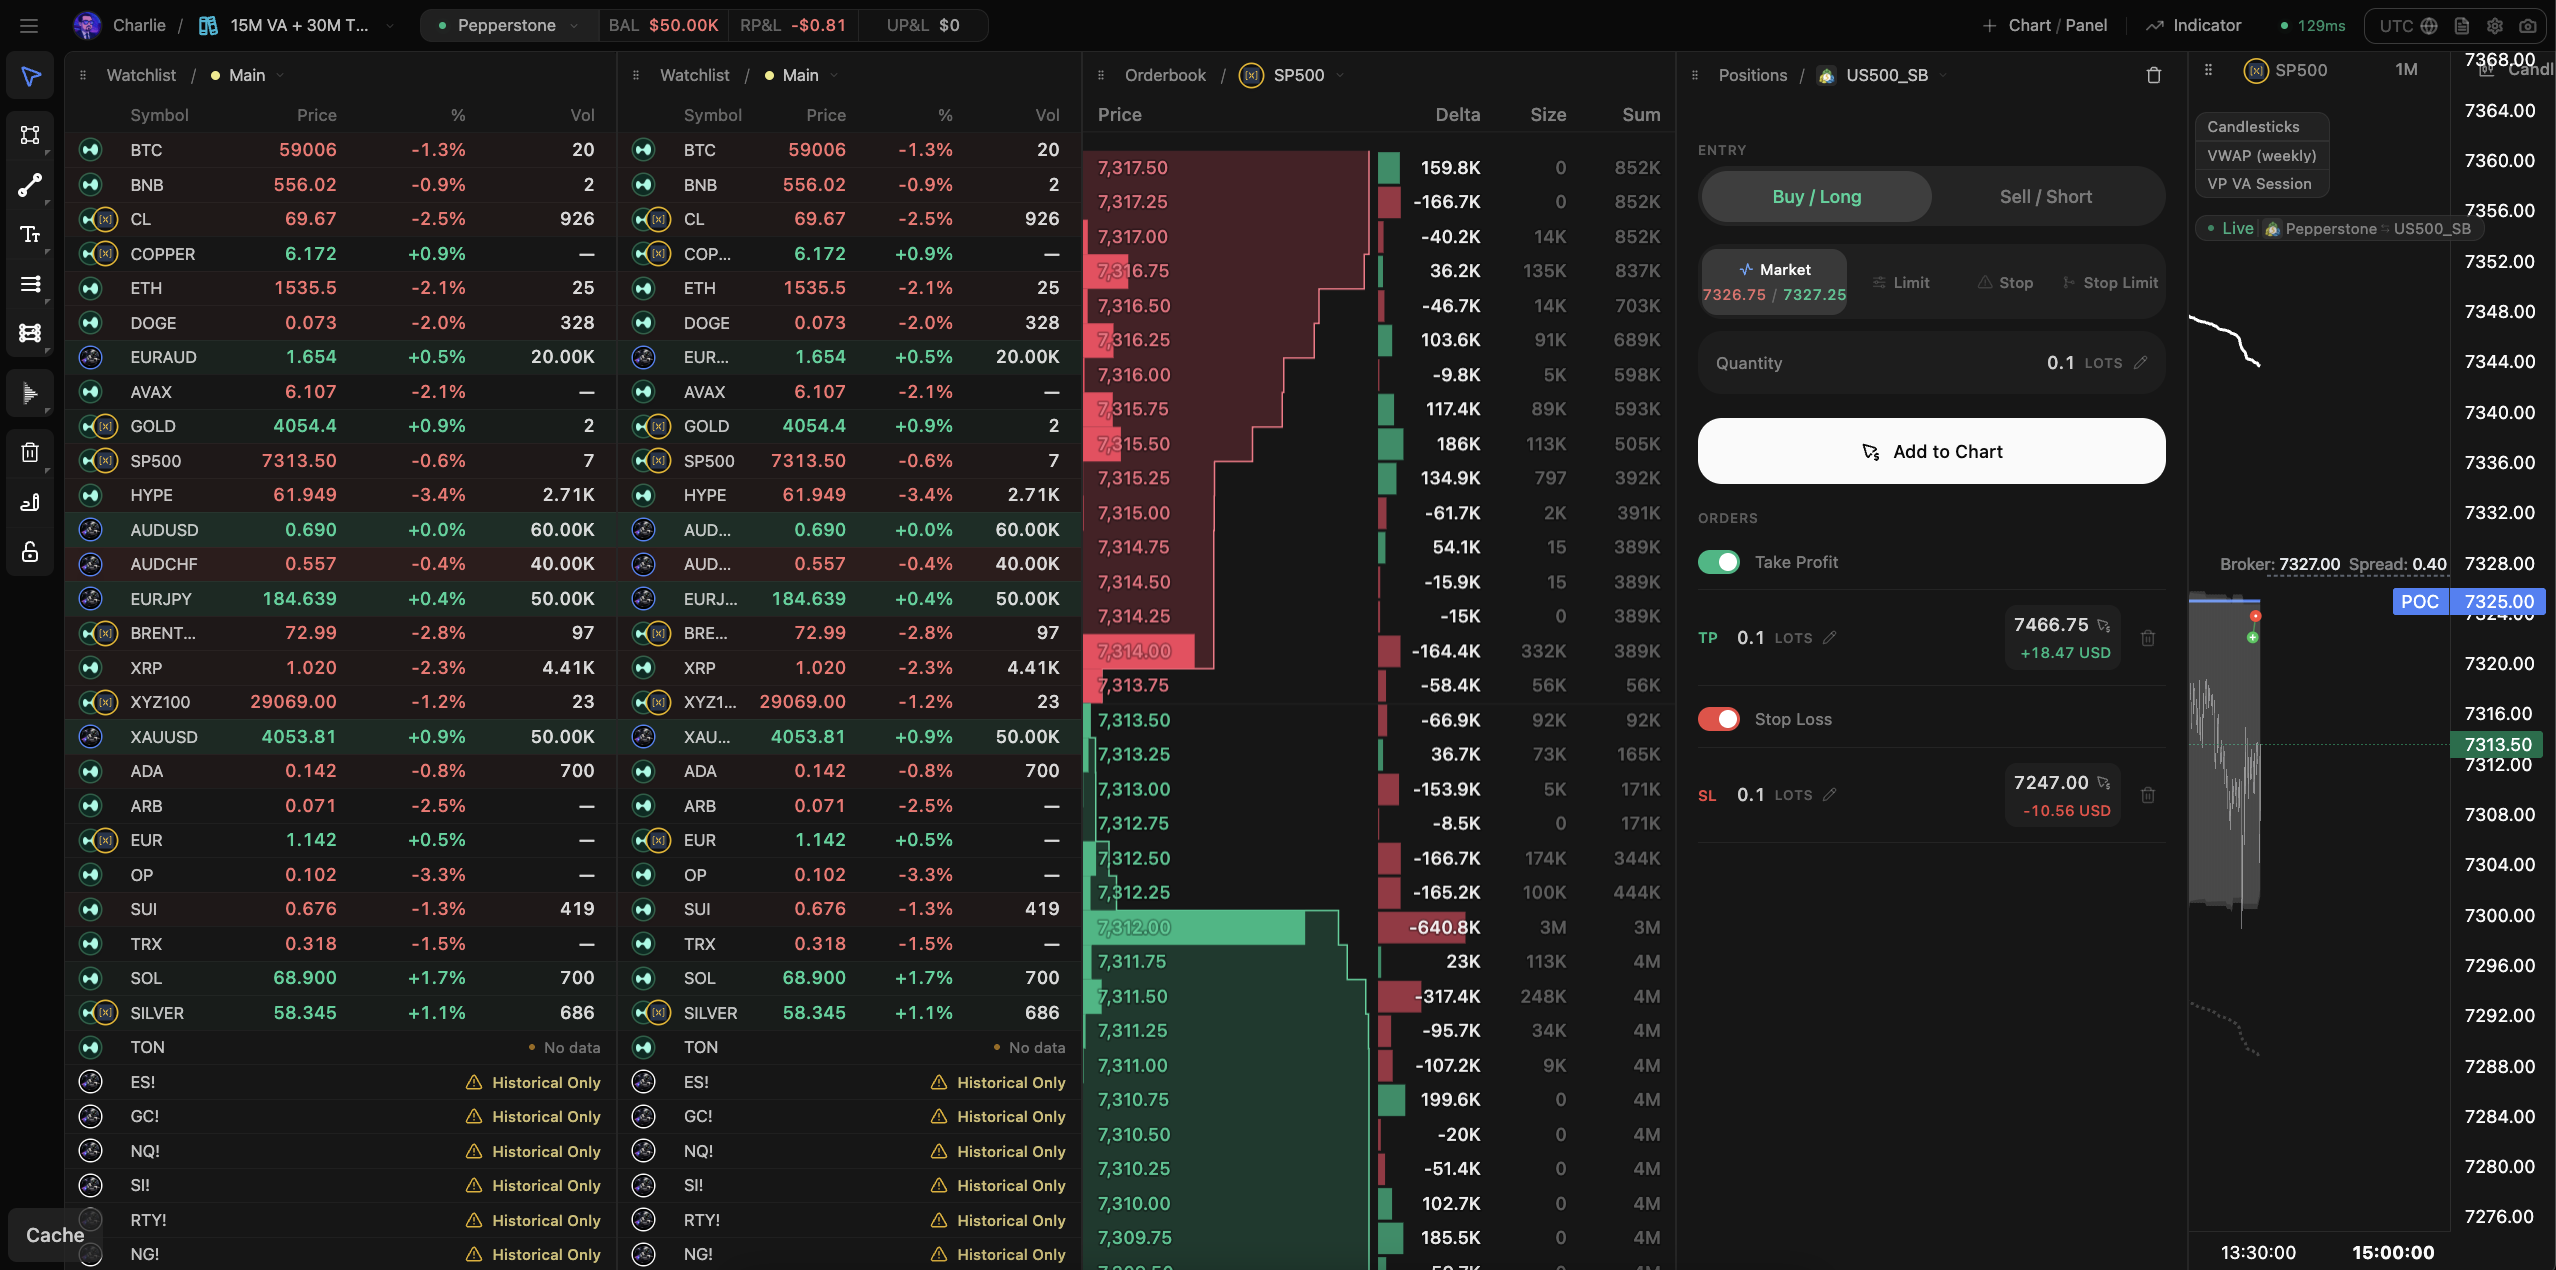Delete the Take Profit order
Screen dimensions: 2556x1270
click(2148, 638)
